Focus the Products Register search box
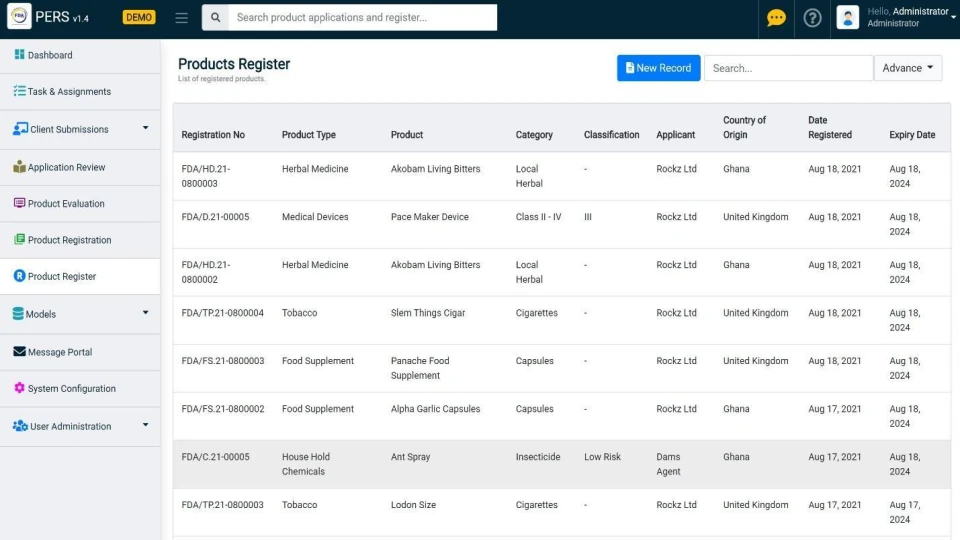 pyautogui.click(x=789, y=68)
